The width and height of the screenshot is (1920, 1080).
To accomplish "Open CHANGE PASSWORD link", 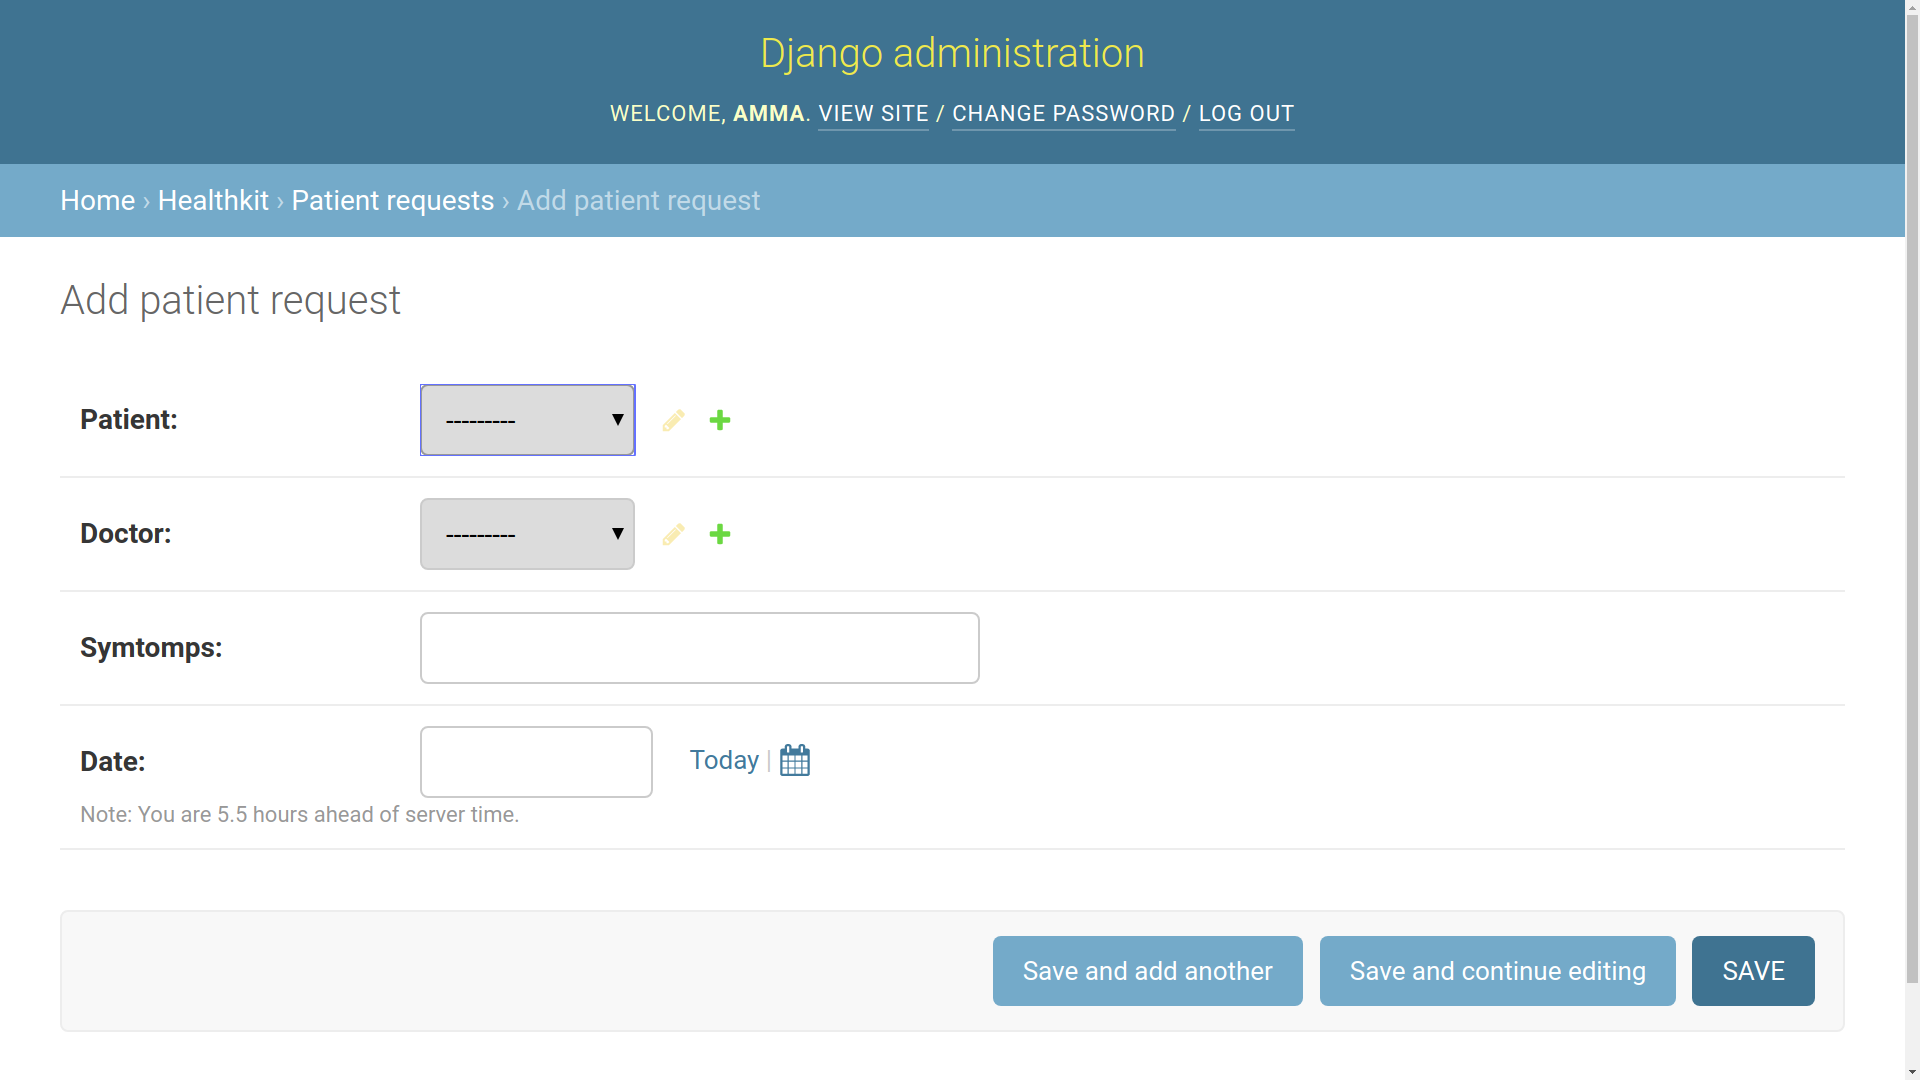I will [1063, 114].
